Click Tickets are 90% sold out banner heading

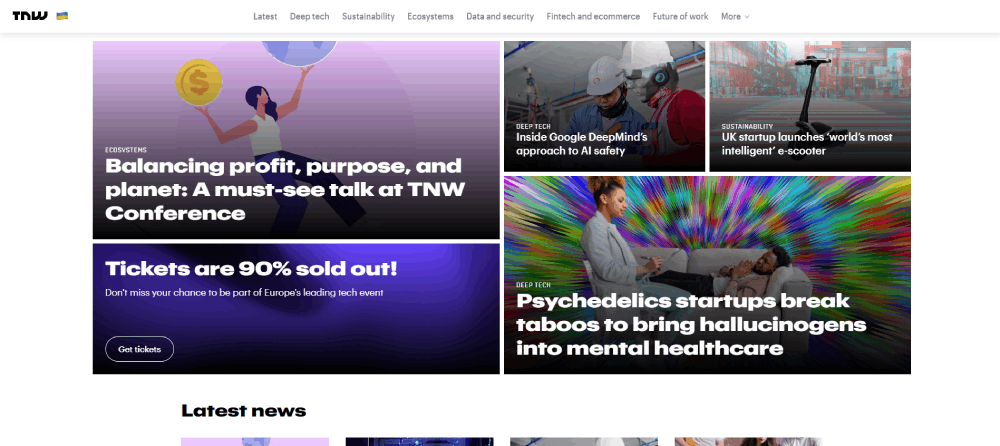pyautogui.click(x=251, y=269)
